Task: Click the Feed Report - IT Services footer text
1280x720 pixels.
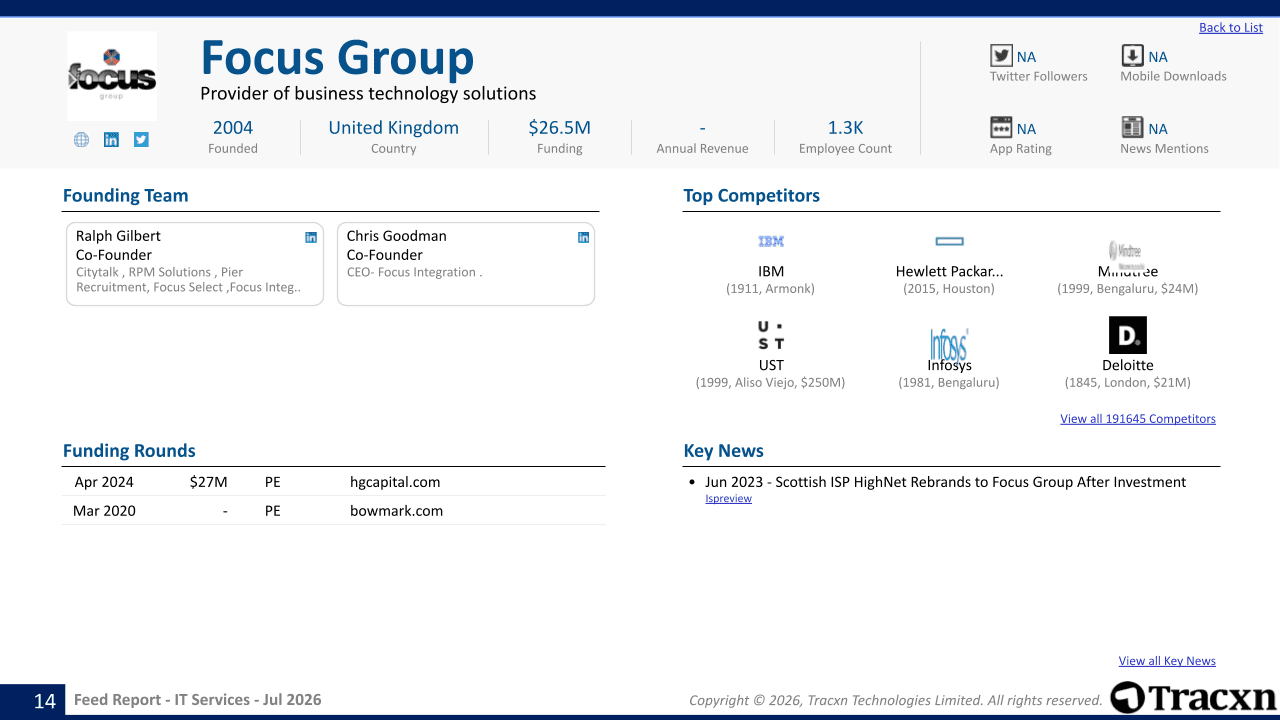Action: [x=198, y=700]
